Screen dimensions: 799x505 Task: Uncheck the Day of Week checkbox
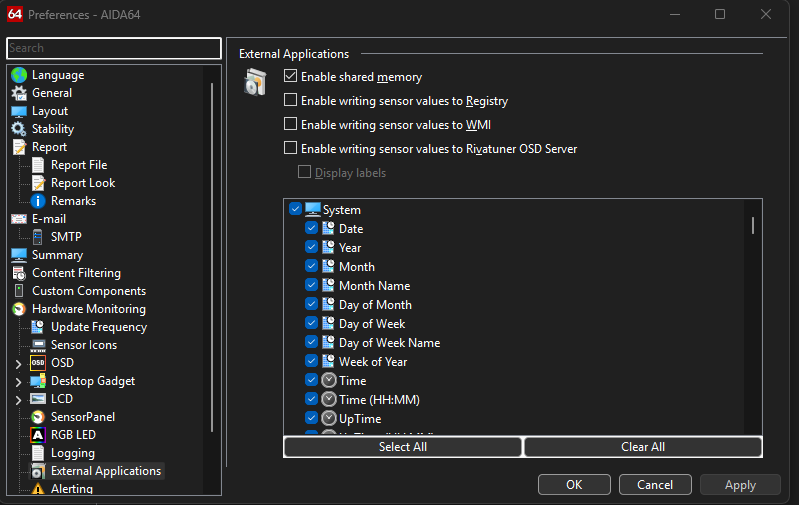[311, 323]
